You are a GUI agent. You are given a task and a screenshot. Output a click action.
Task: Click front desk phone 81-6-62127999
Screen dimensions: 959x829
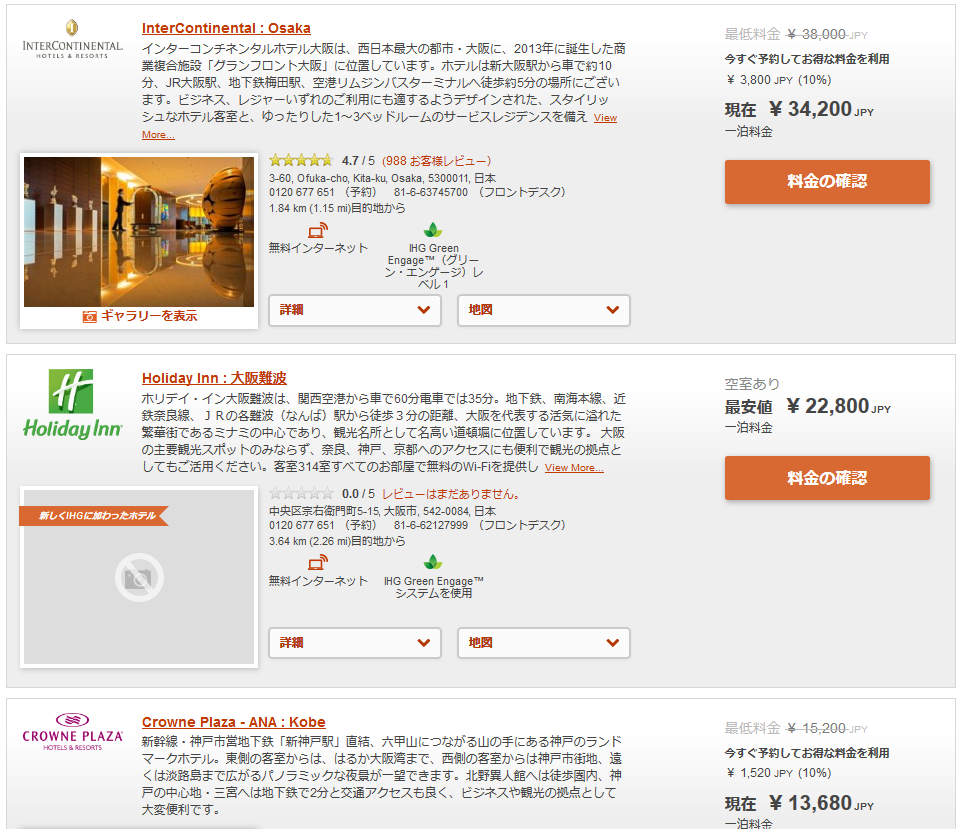[431, 526]
